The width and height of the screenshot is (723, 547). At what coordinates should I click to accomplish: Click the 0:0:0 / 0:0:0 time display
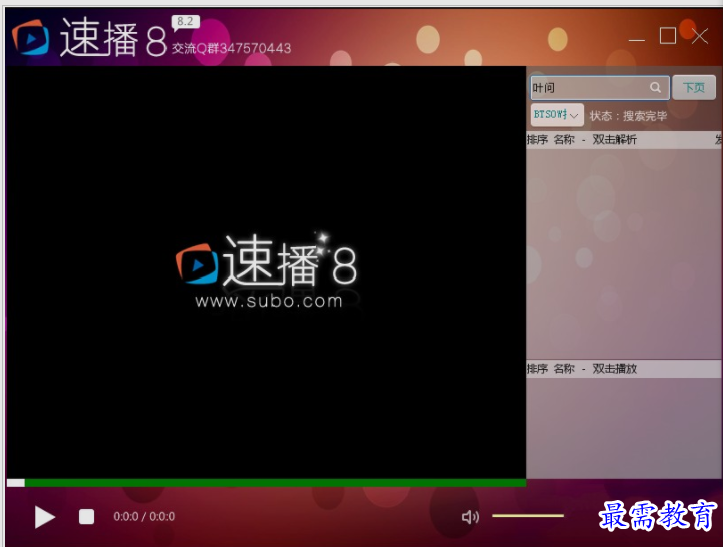point(144,517)
